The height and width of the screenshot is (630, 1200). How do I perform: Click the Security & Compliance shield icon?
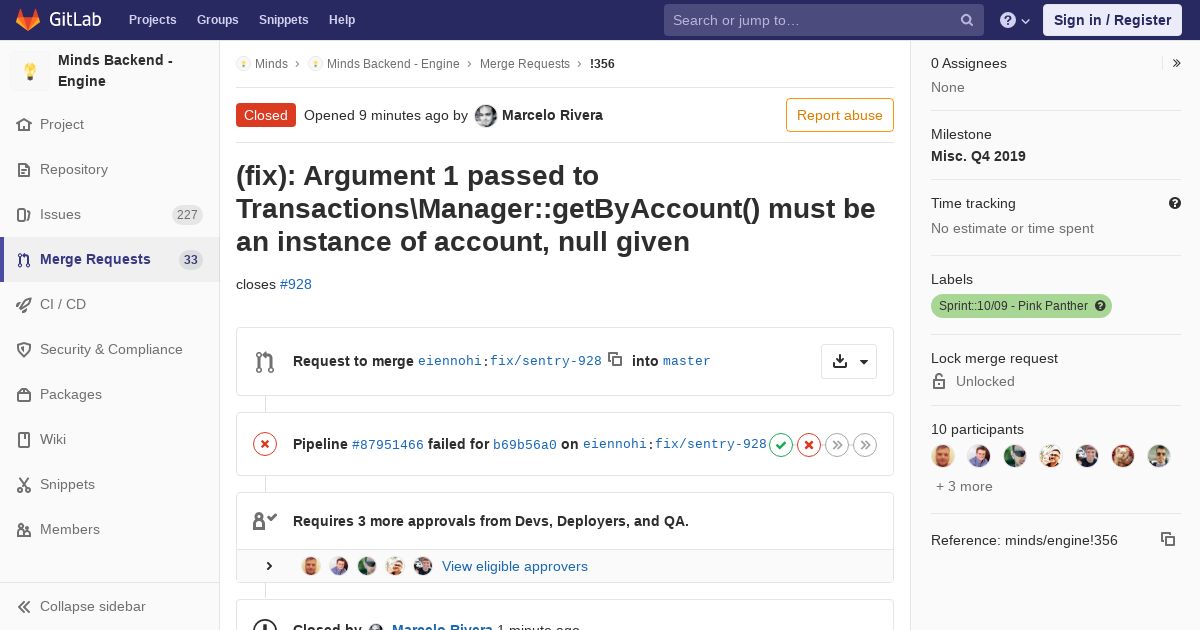(24, 350)
